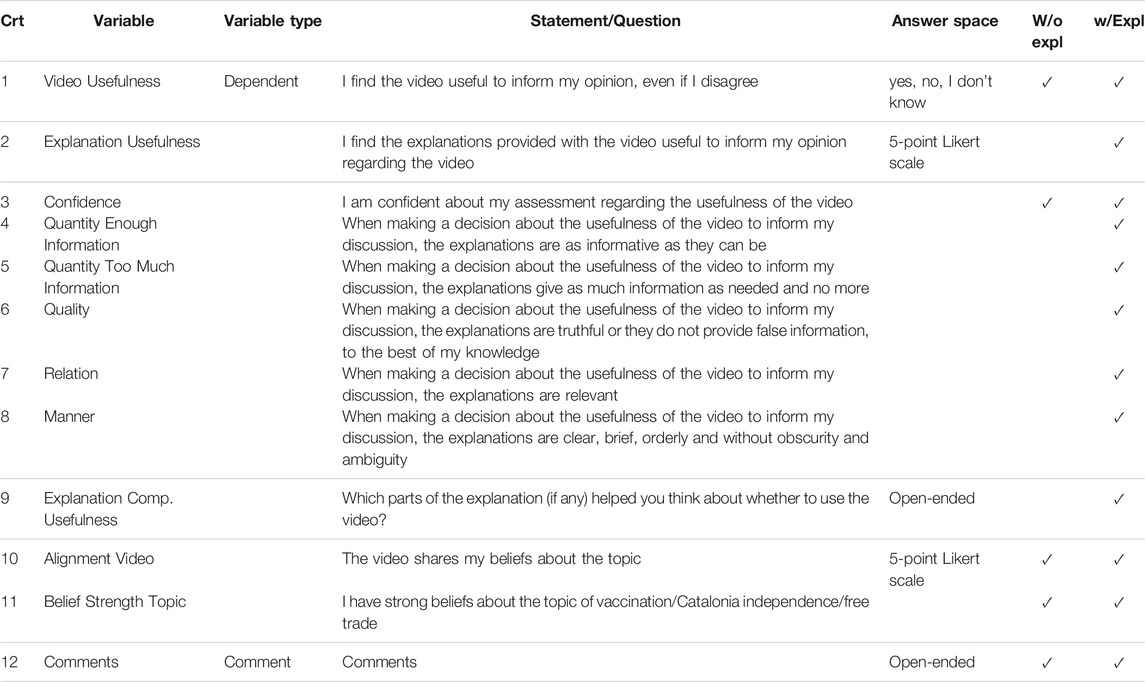Viewport: 1145px width, 682px height.
Task: Click the w/Expl checkmark for Belief Strength Topic
Action: click(1118, 603)
